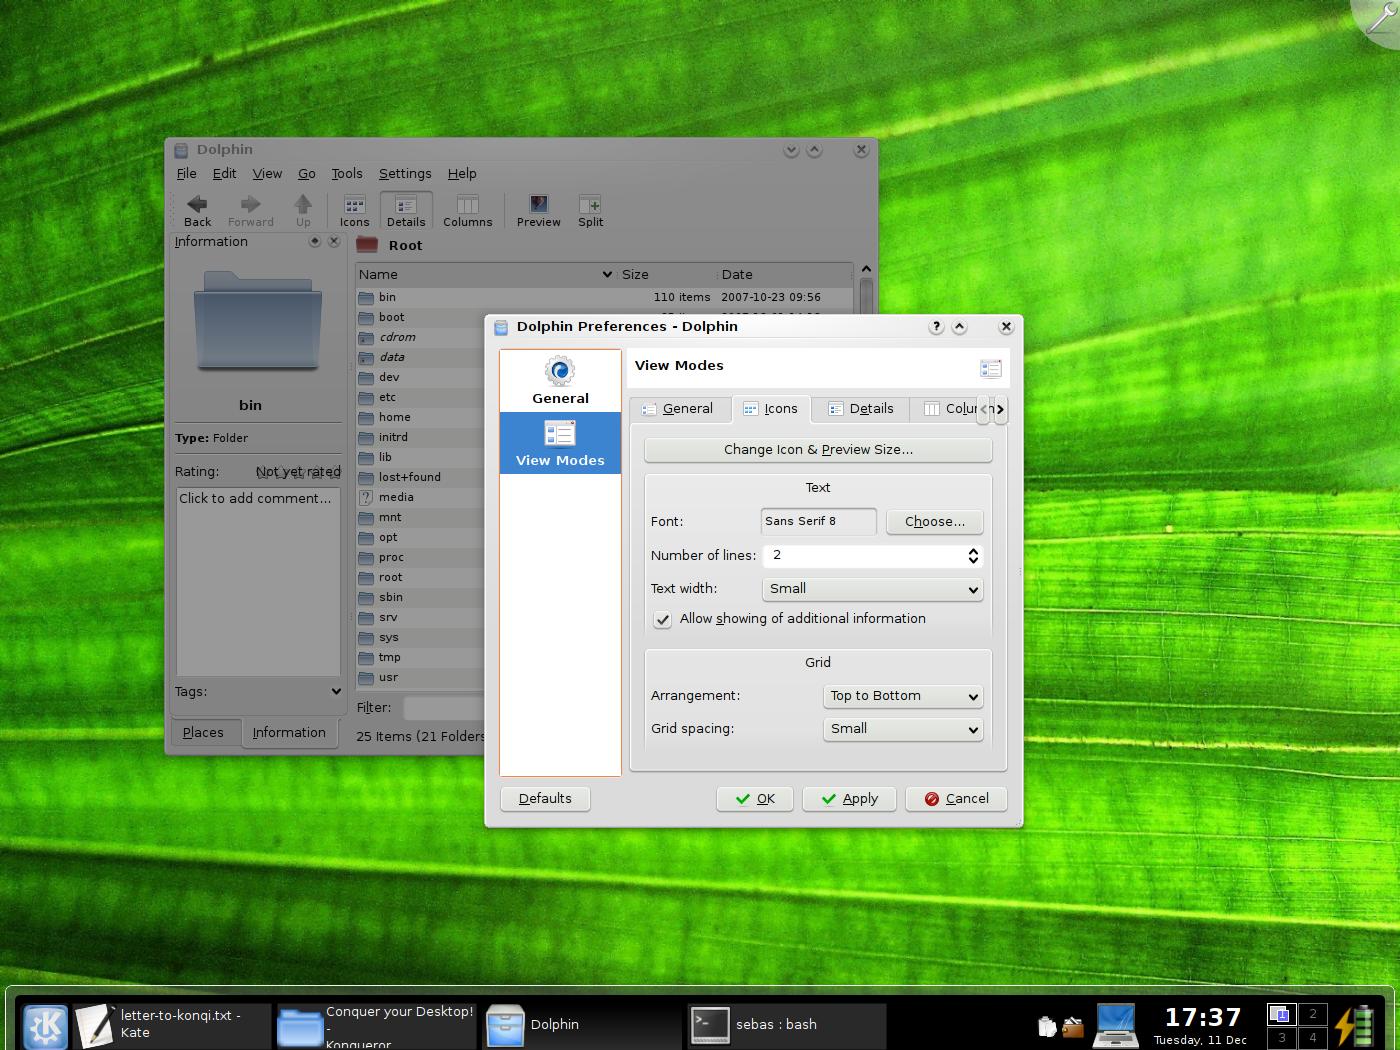Select the home folder in list
The height and width of the screenshot is (1050, 1400).
coord(394,417)
